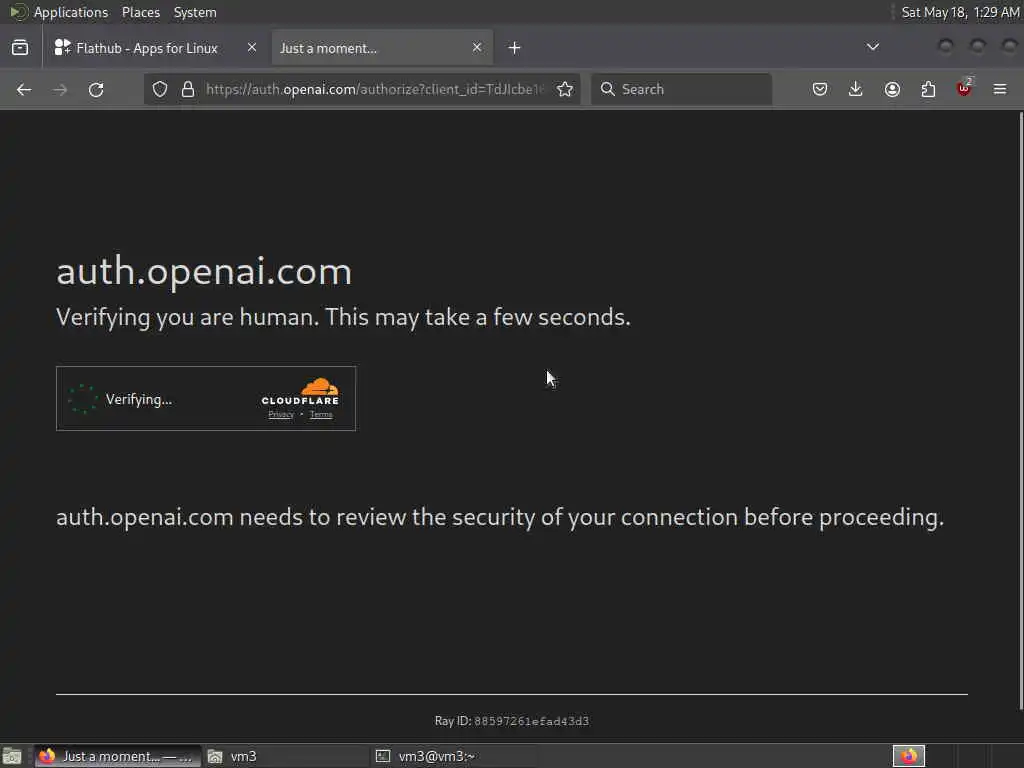Screen dimensions: 1024x768
Task: Close the Just a moment tab
Action: pos(477,47)
